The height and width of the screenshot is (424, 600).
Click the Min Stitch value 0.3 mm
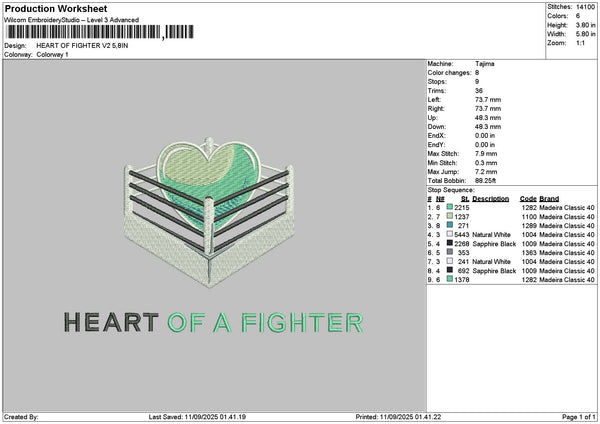tap(486, 163)
